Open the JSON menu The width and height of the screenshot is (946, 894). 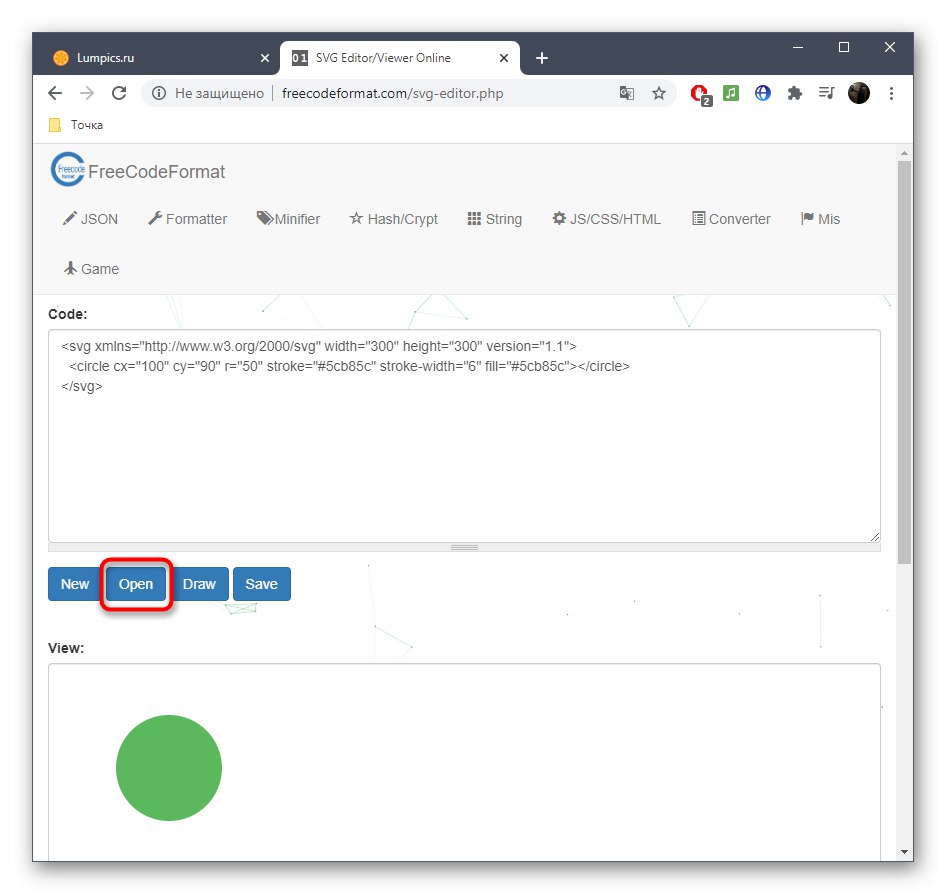point(90,219)
